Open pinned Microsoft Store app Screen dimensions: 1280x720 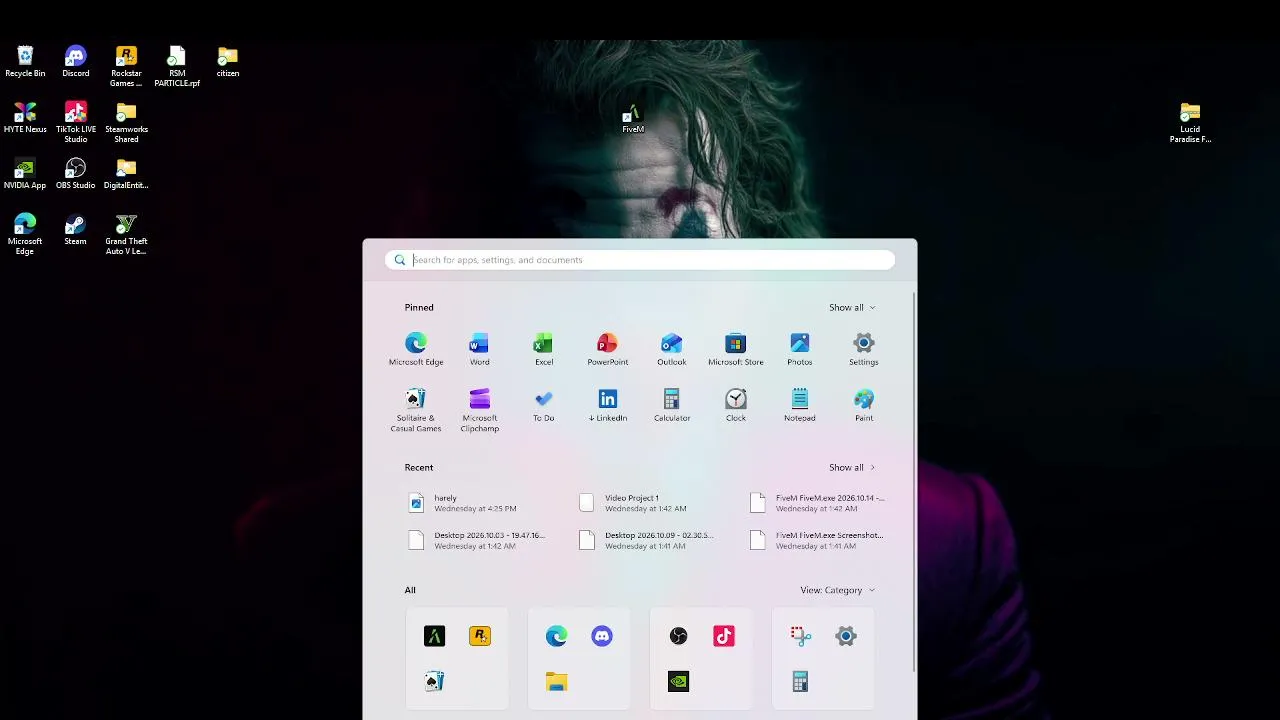pos(736,350)
